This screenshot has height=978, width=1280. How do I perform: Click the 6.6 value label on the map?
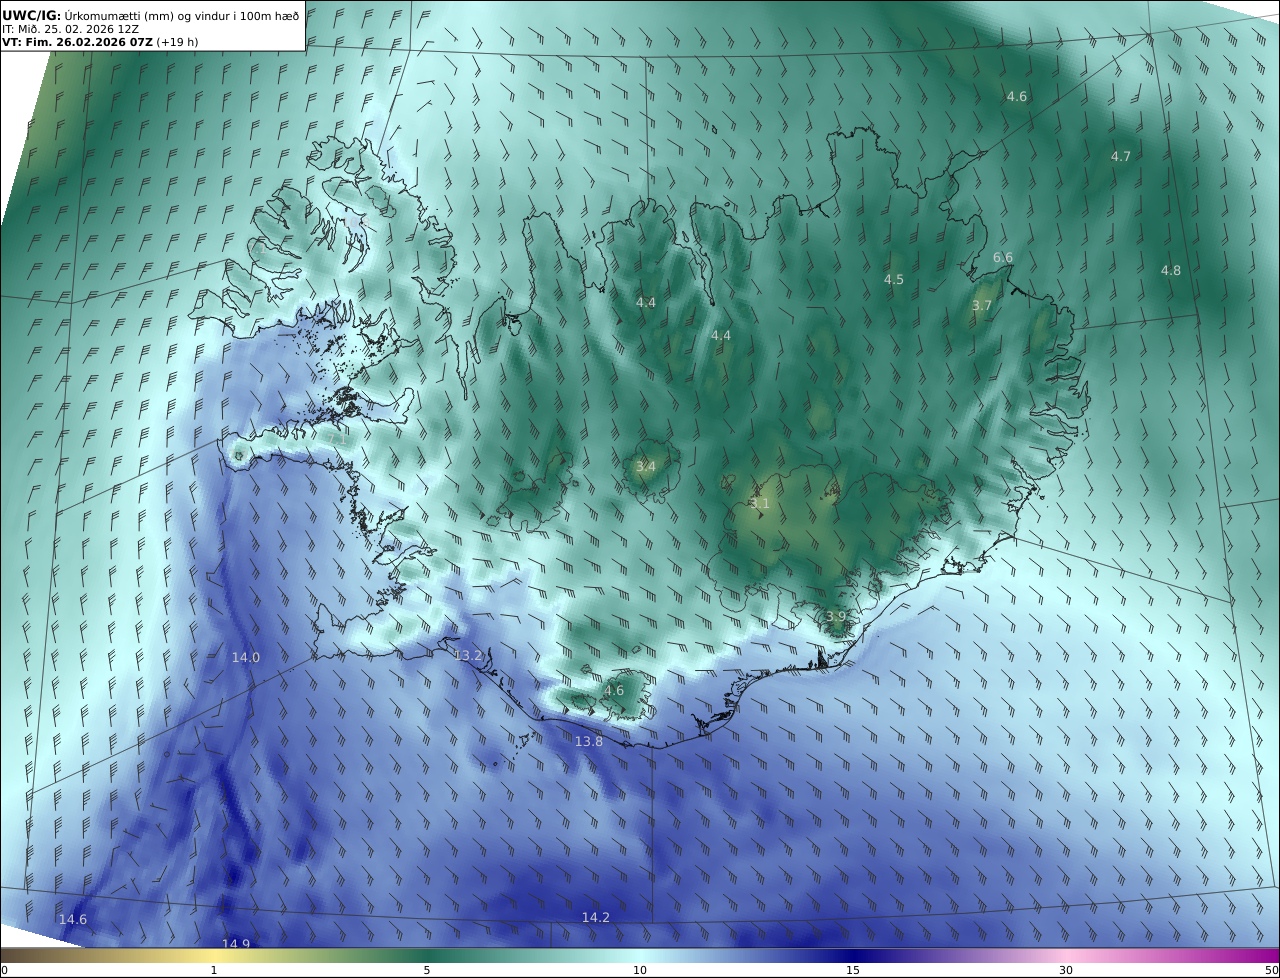click(x=1003, y=258)
